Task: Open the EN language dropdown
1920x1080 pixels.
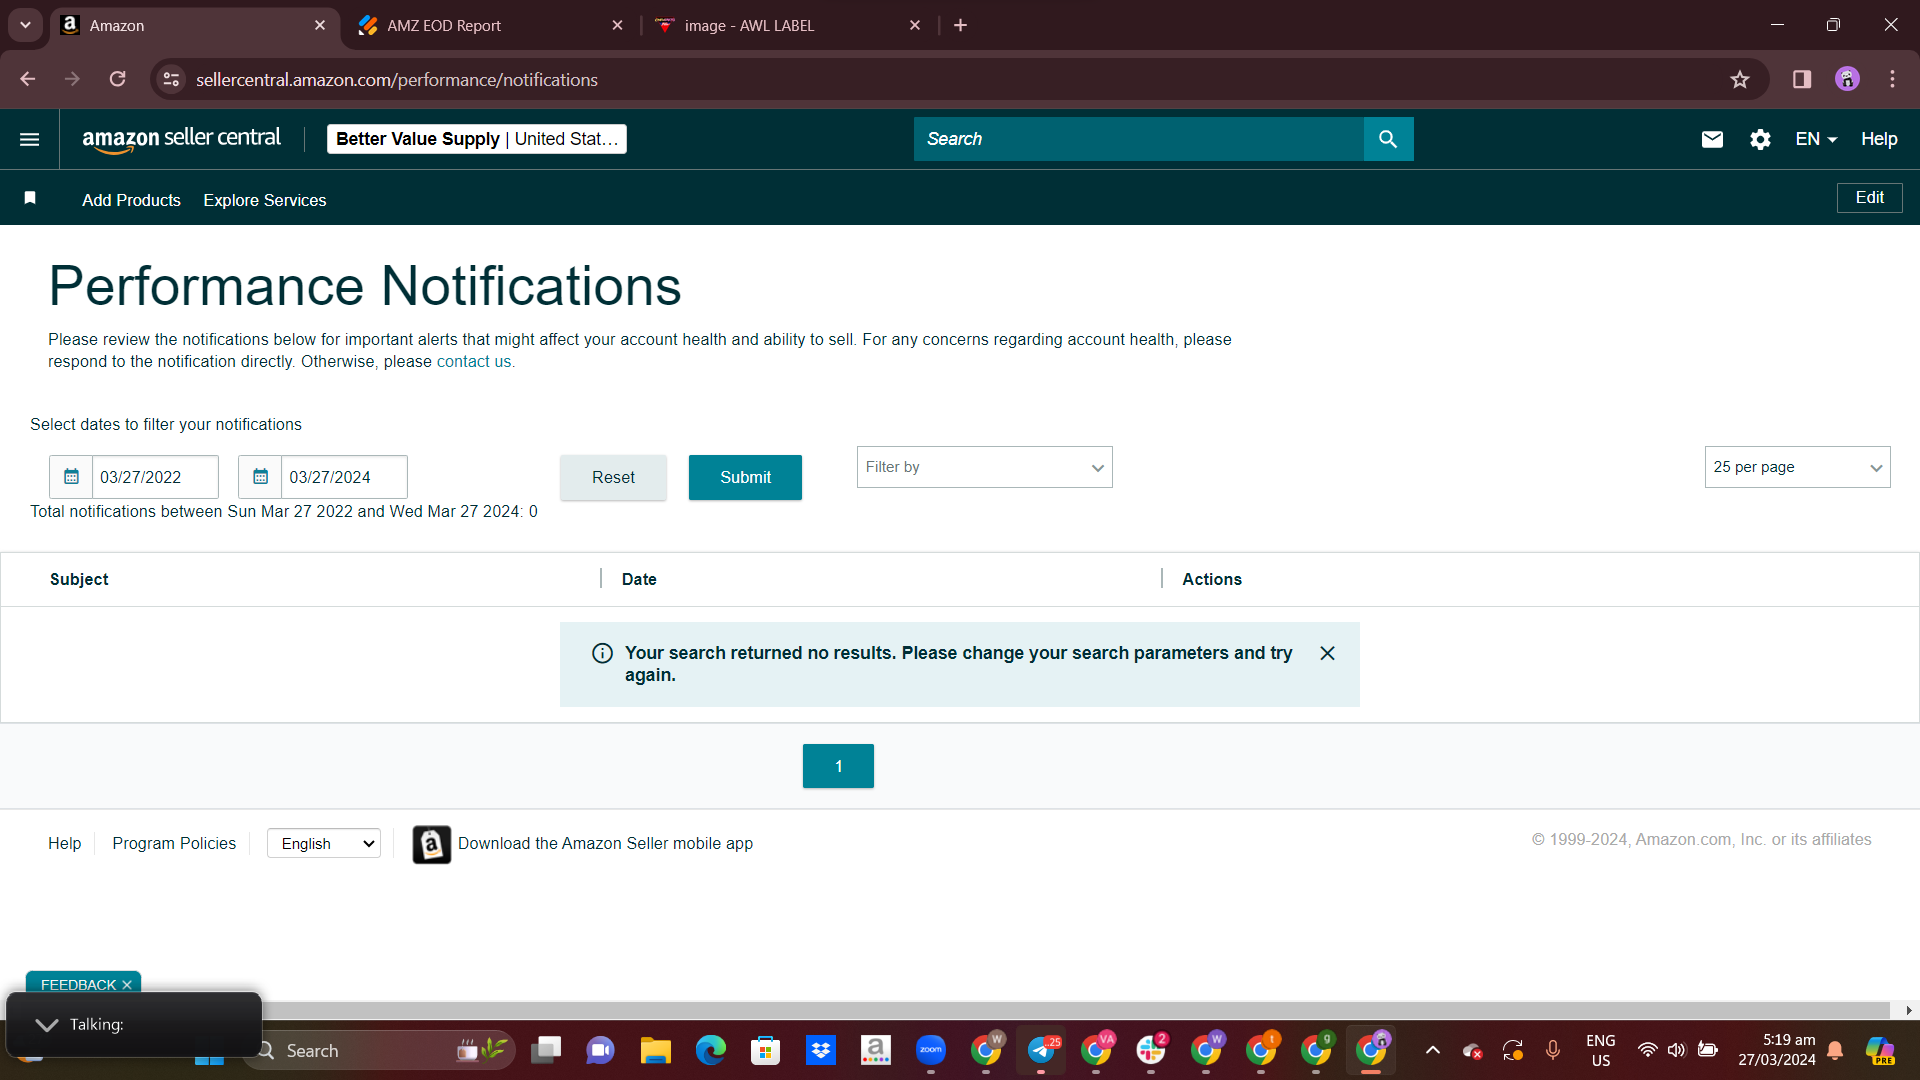Action: [x=1816, y=139]
